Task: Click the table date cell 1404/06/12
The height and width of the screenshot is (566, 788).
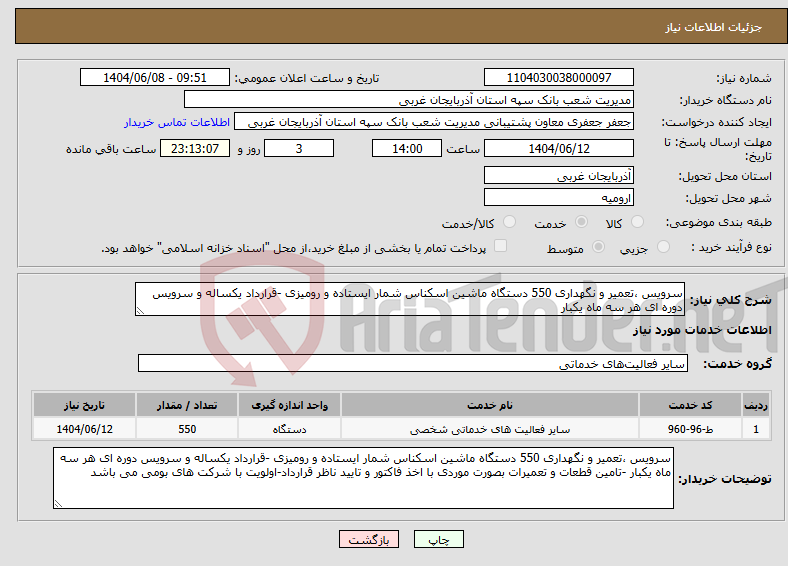Action: coord(84,429)
